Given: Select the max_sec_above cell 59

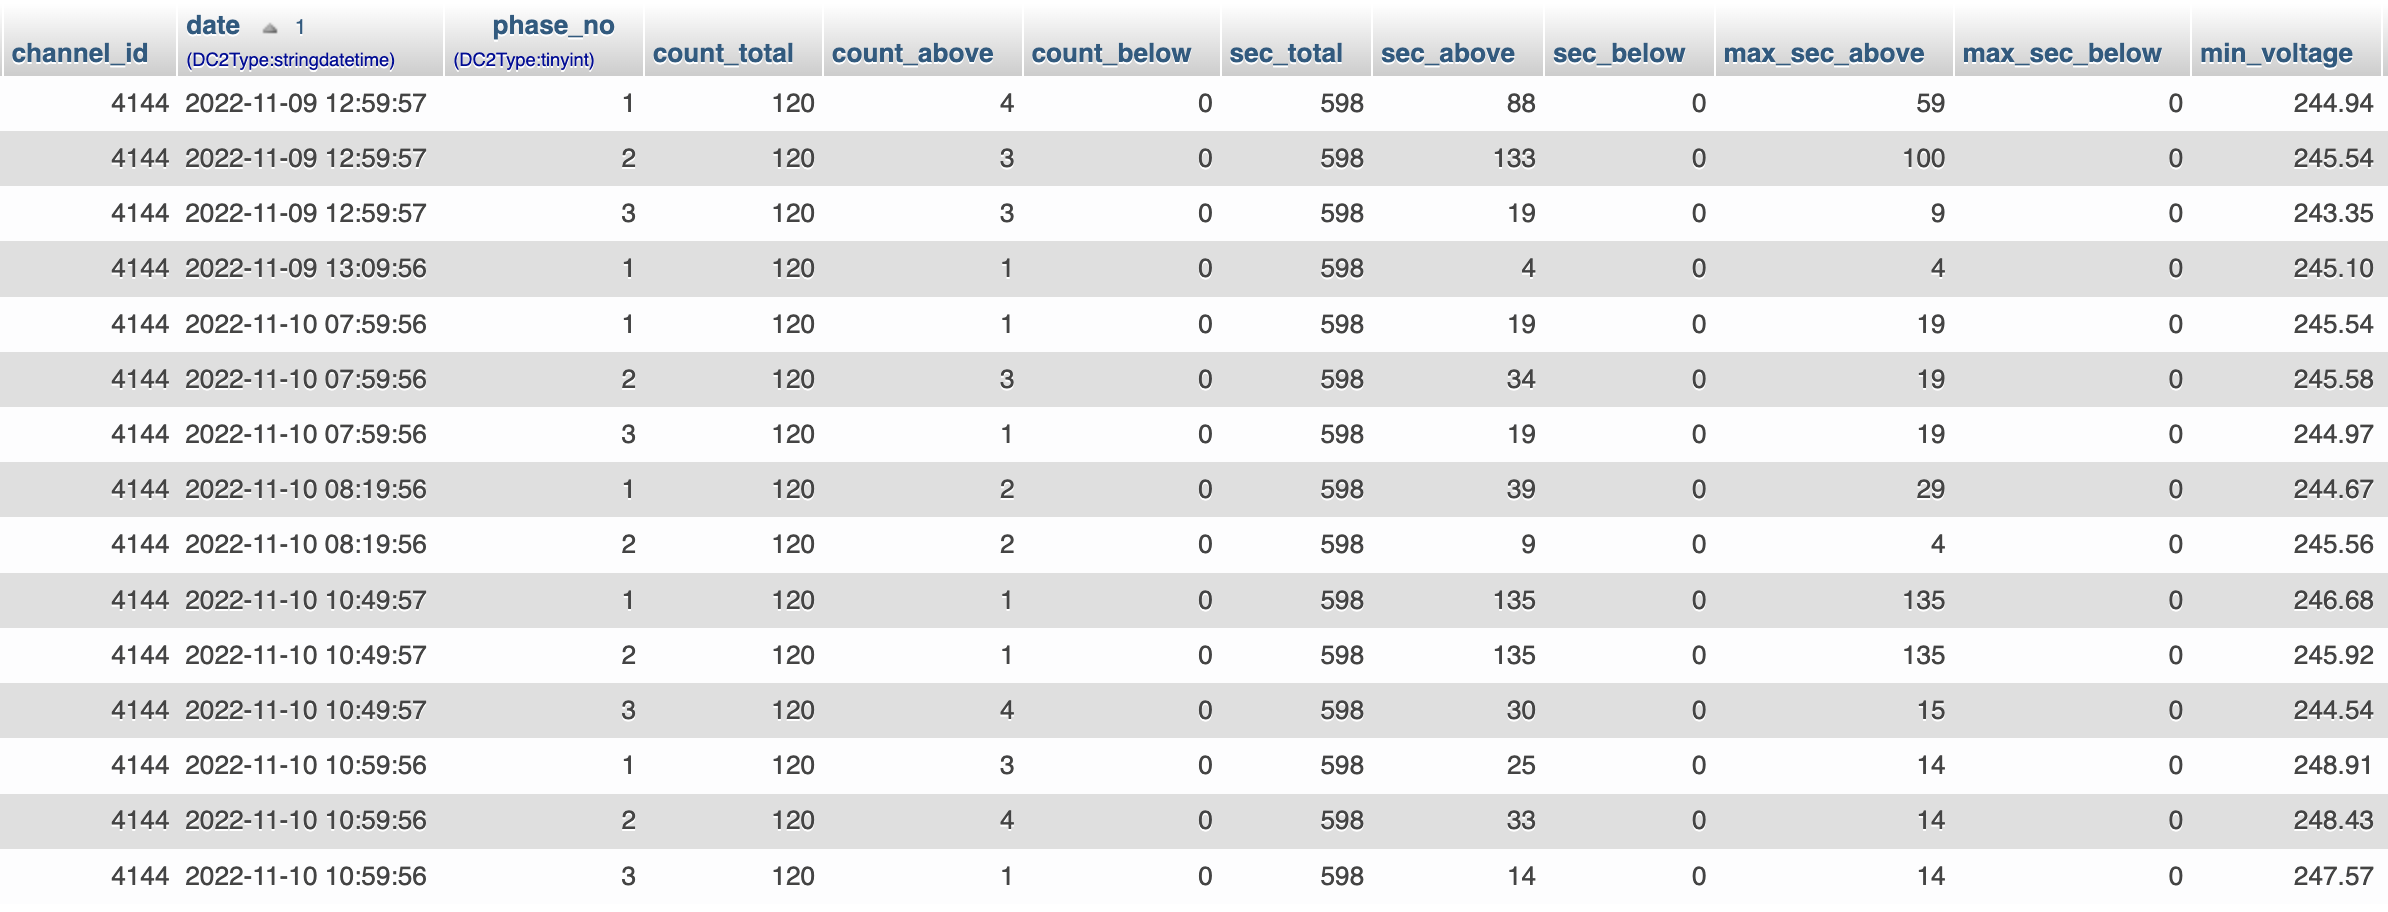Looking at the screenshot, I should click(x=1931, y=103).
